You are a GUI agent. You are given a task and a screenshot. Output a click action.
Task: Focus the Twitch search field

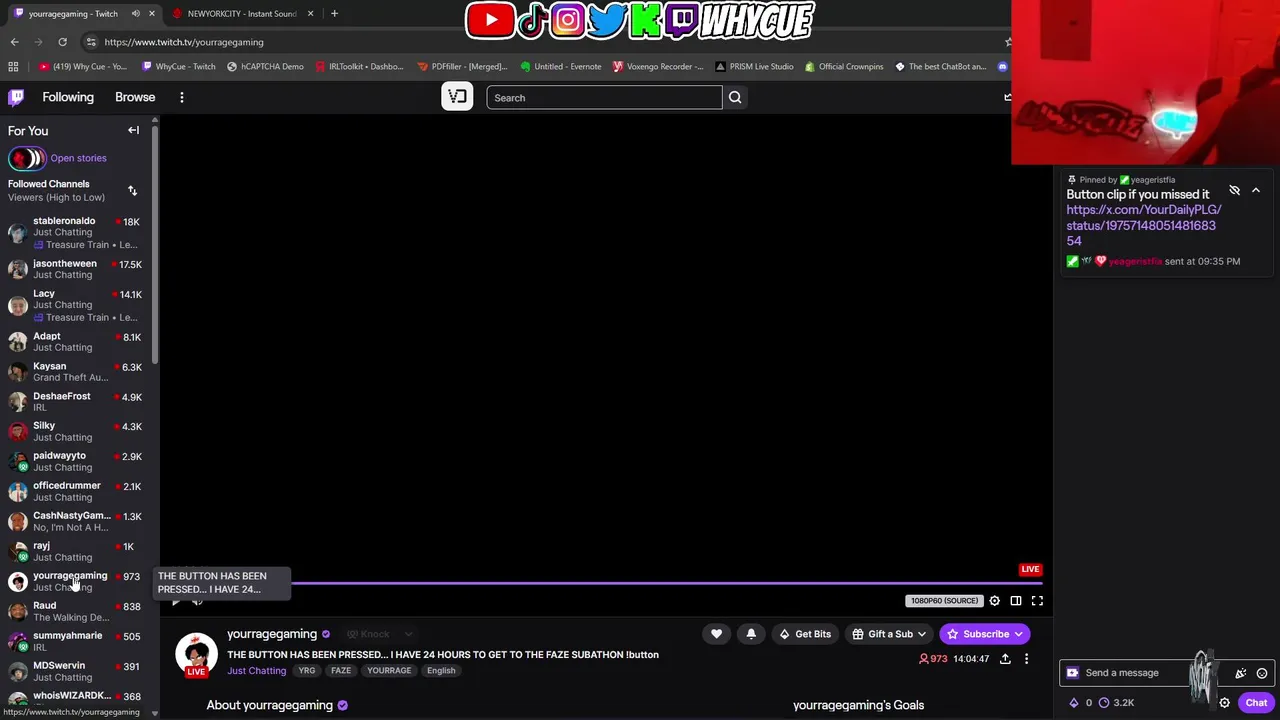point(604,97)
